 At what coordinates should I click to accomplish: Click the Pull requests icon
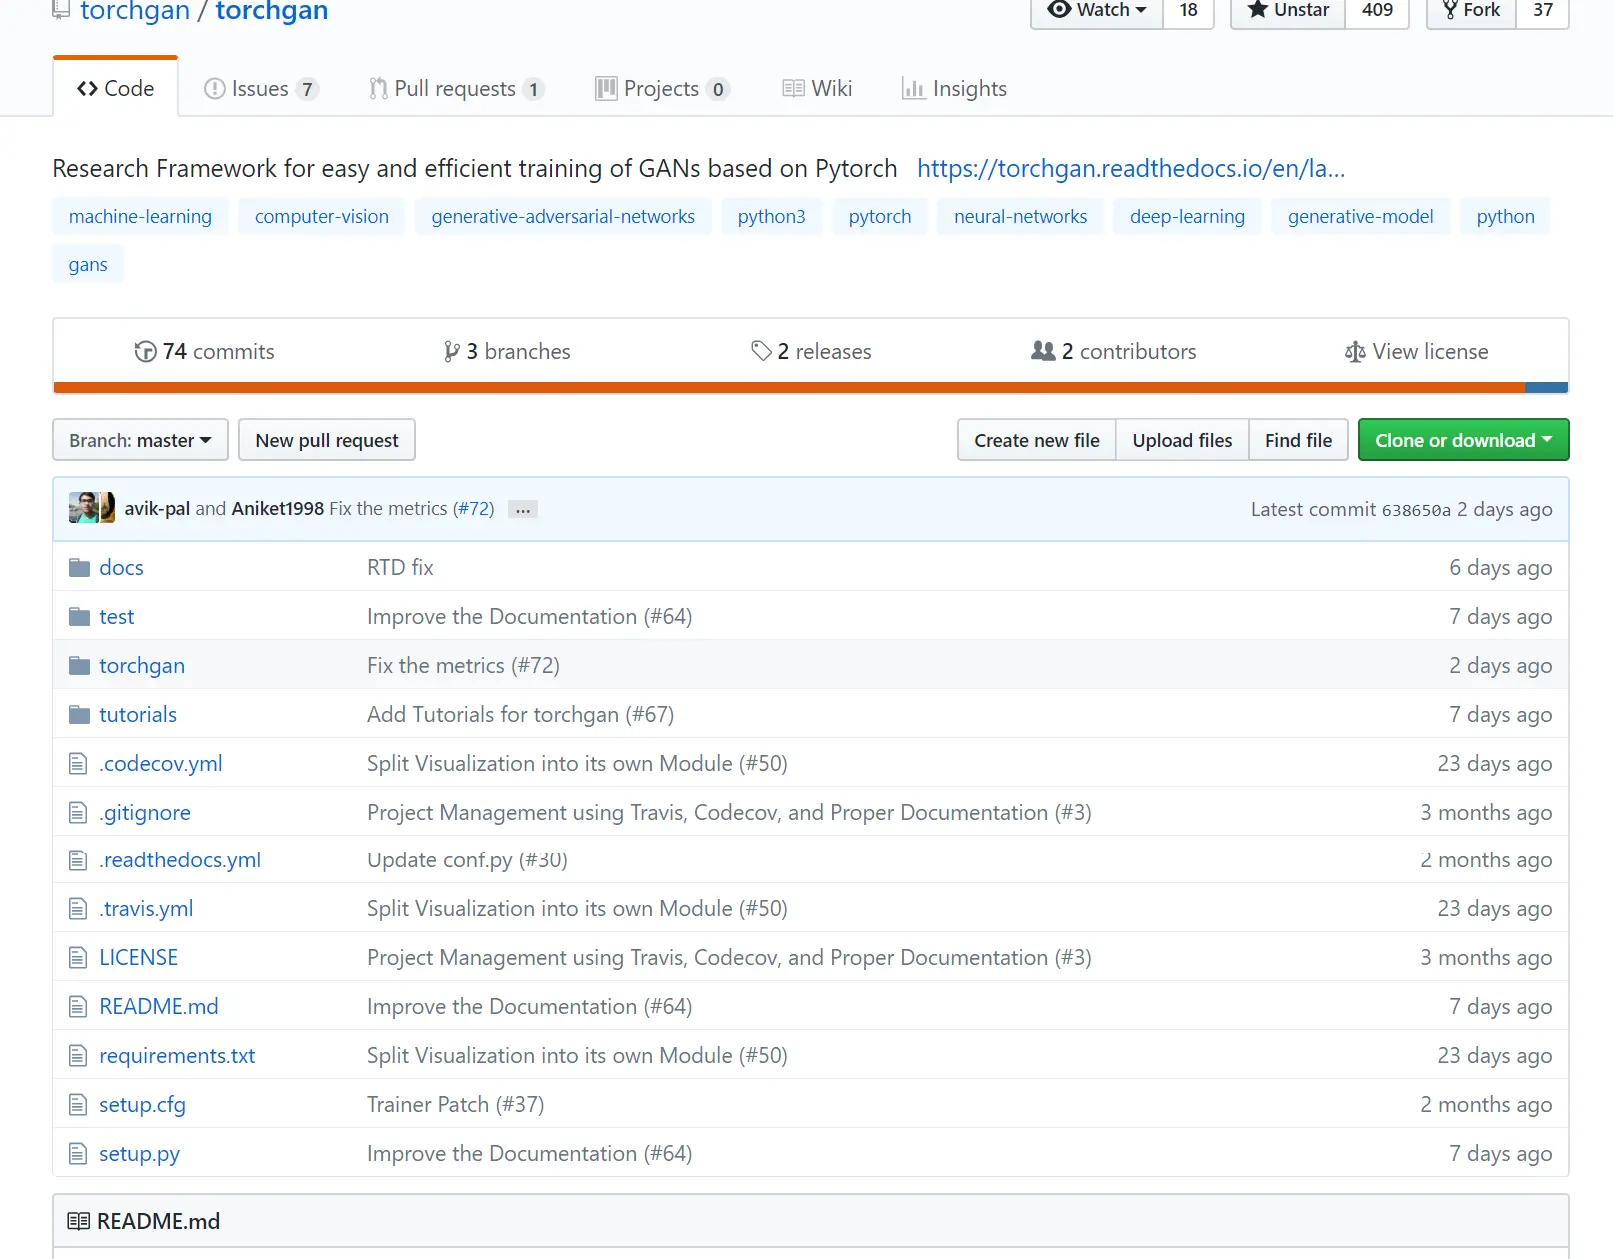pyautogui.click(x=378, y=89)
